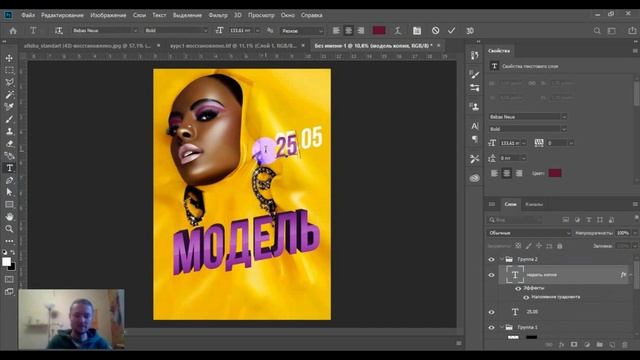Switch to the Каналы tab
This screenshot has width=640, height=360.
tap(533, 204)
